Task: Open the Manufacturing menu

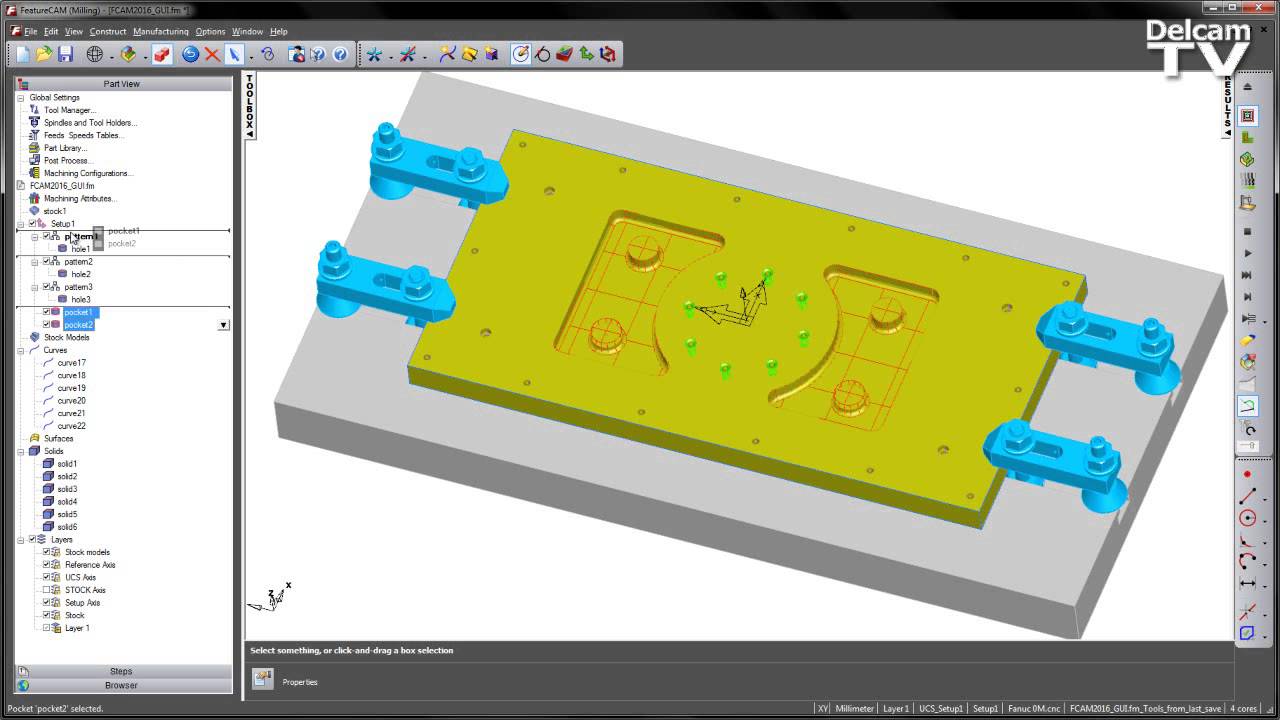Action: pos(161,32)
